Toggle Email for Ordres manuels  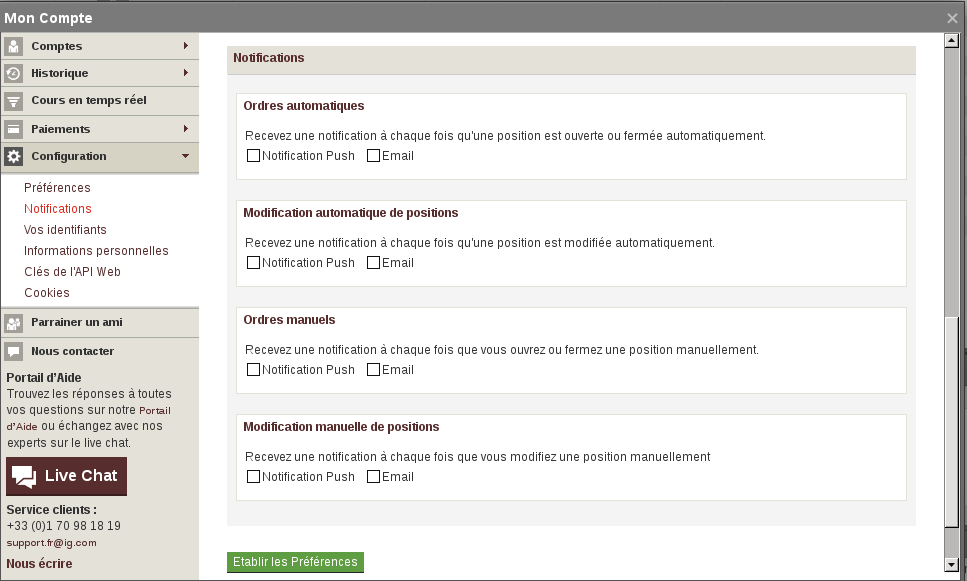point(373,369)
